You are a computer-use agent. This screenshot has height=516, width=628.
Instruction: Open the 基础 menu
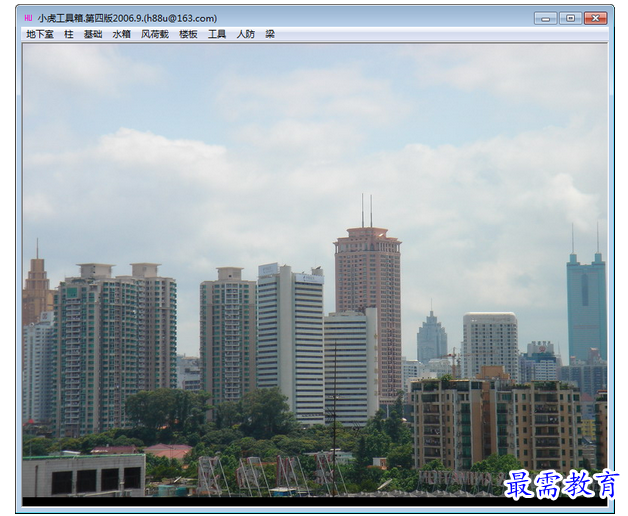tap(93, 34)
